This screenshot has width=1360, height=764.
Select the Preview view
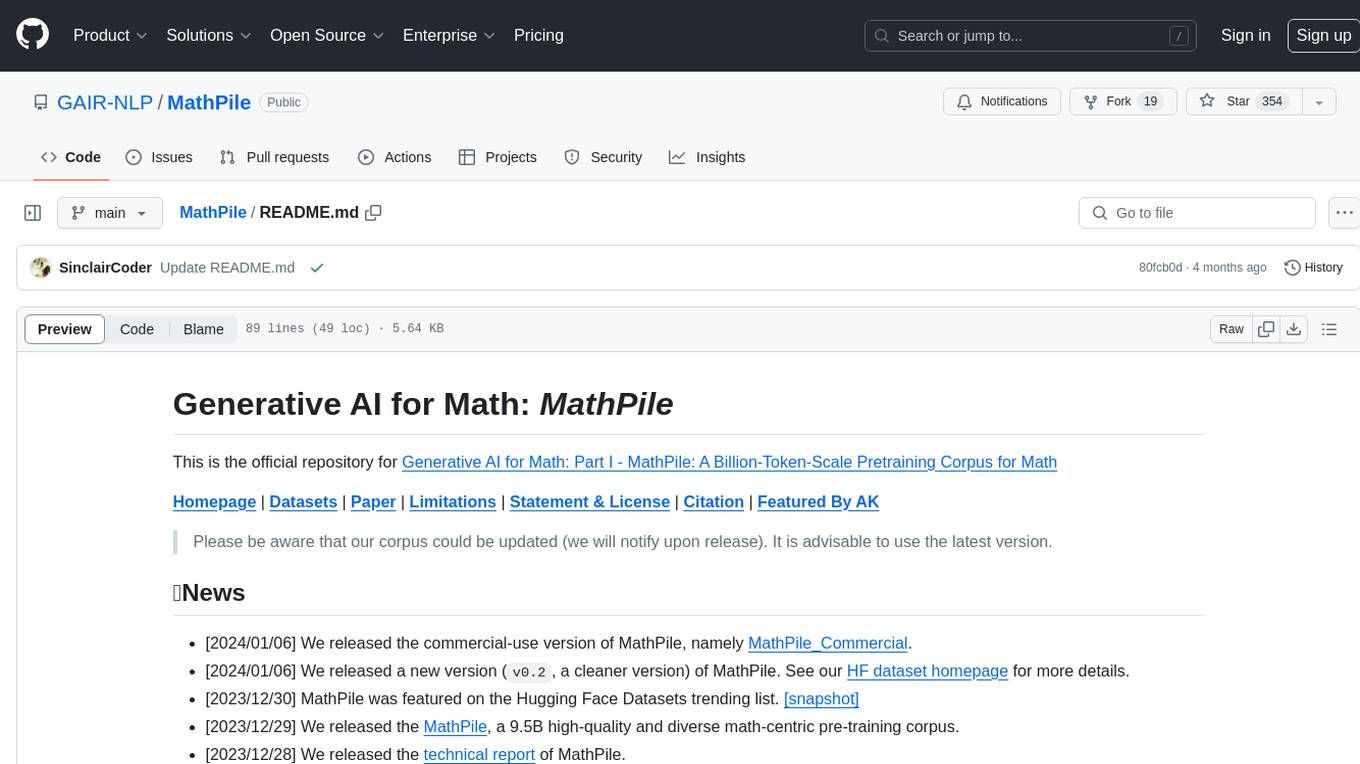[65, 329]
